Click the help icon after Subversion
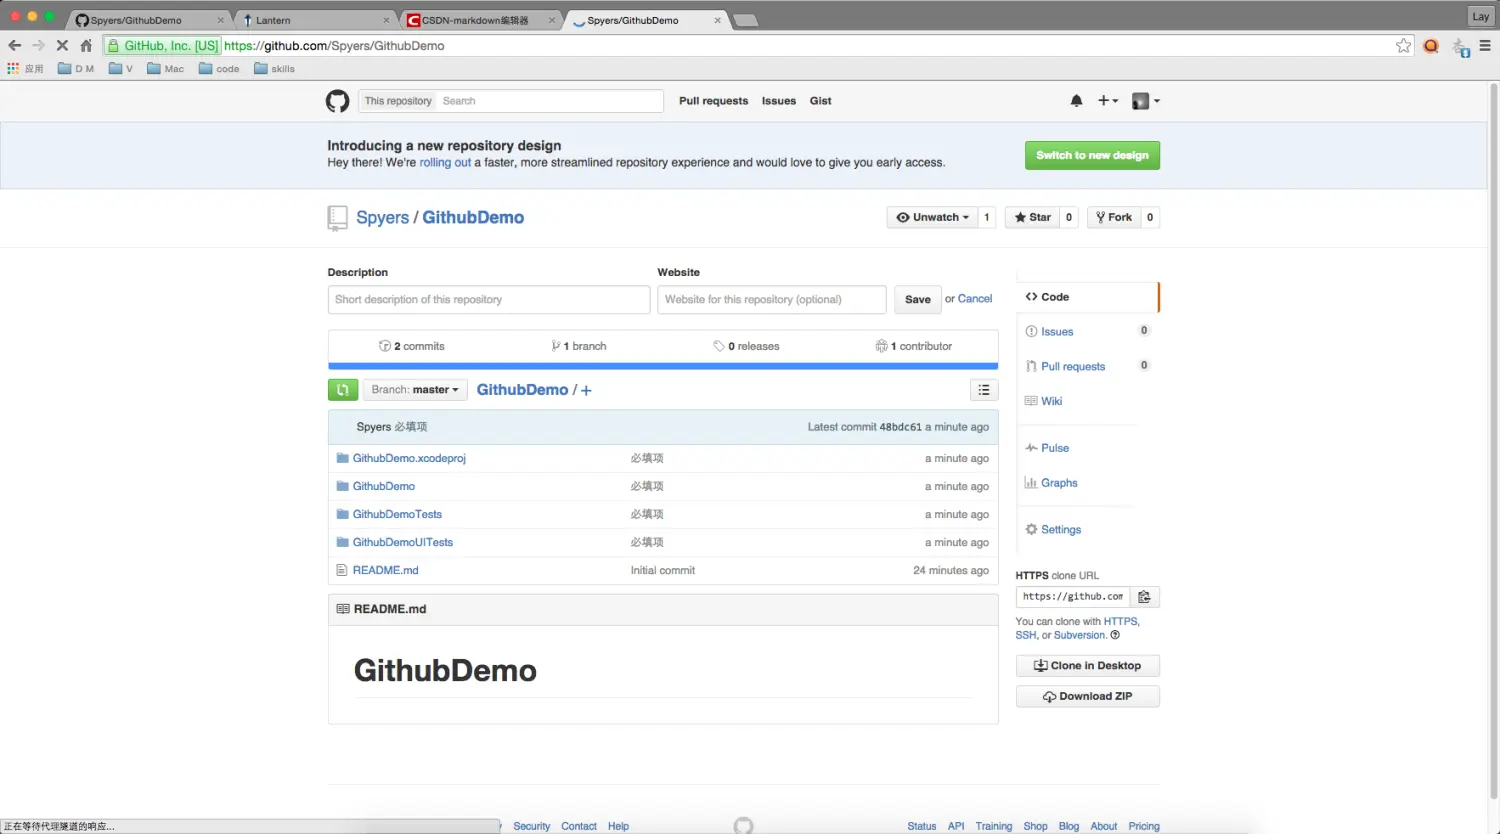The width and height of the screenshot is (1500, 834). coord(1115,635)
